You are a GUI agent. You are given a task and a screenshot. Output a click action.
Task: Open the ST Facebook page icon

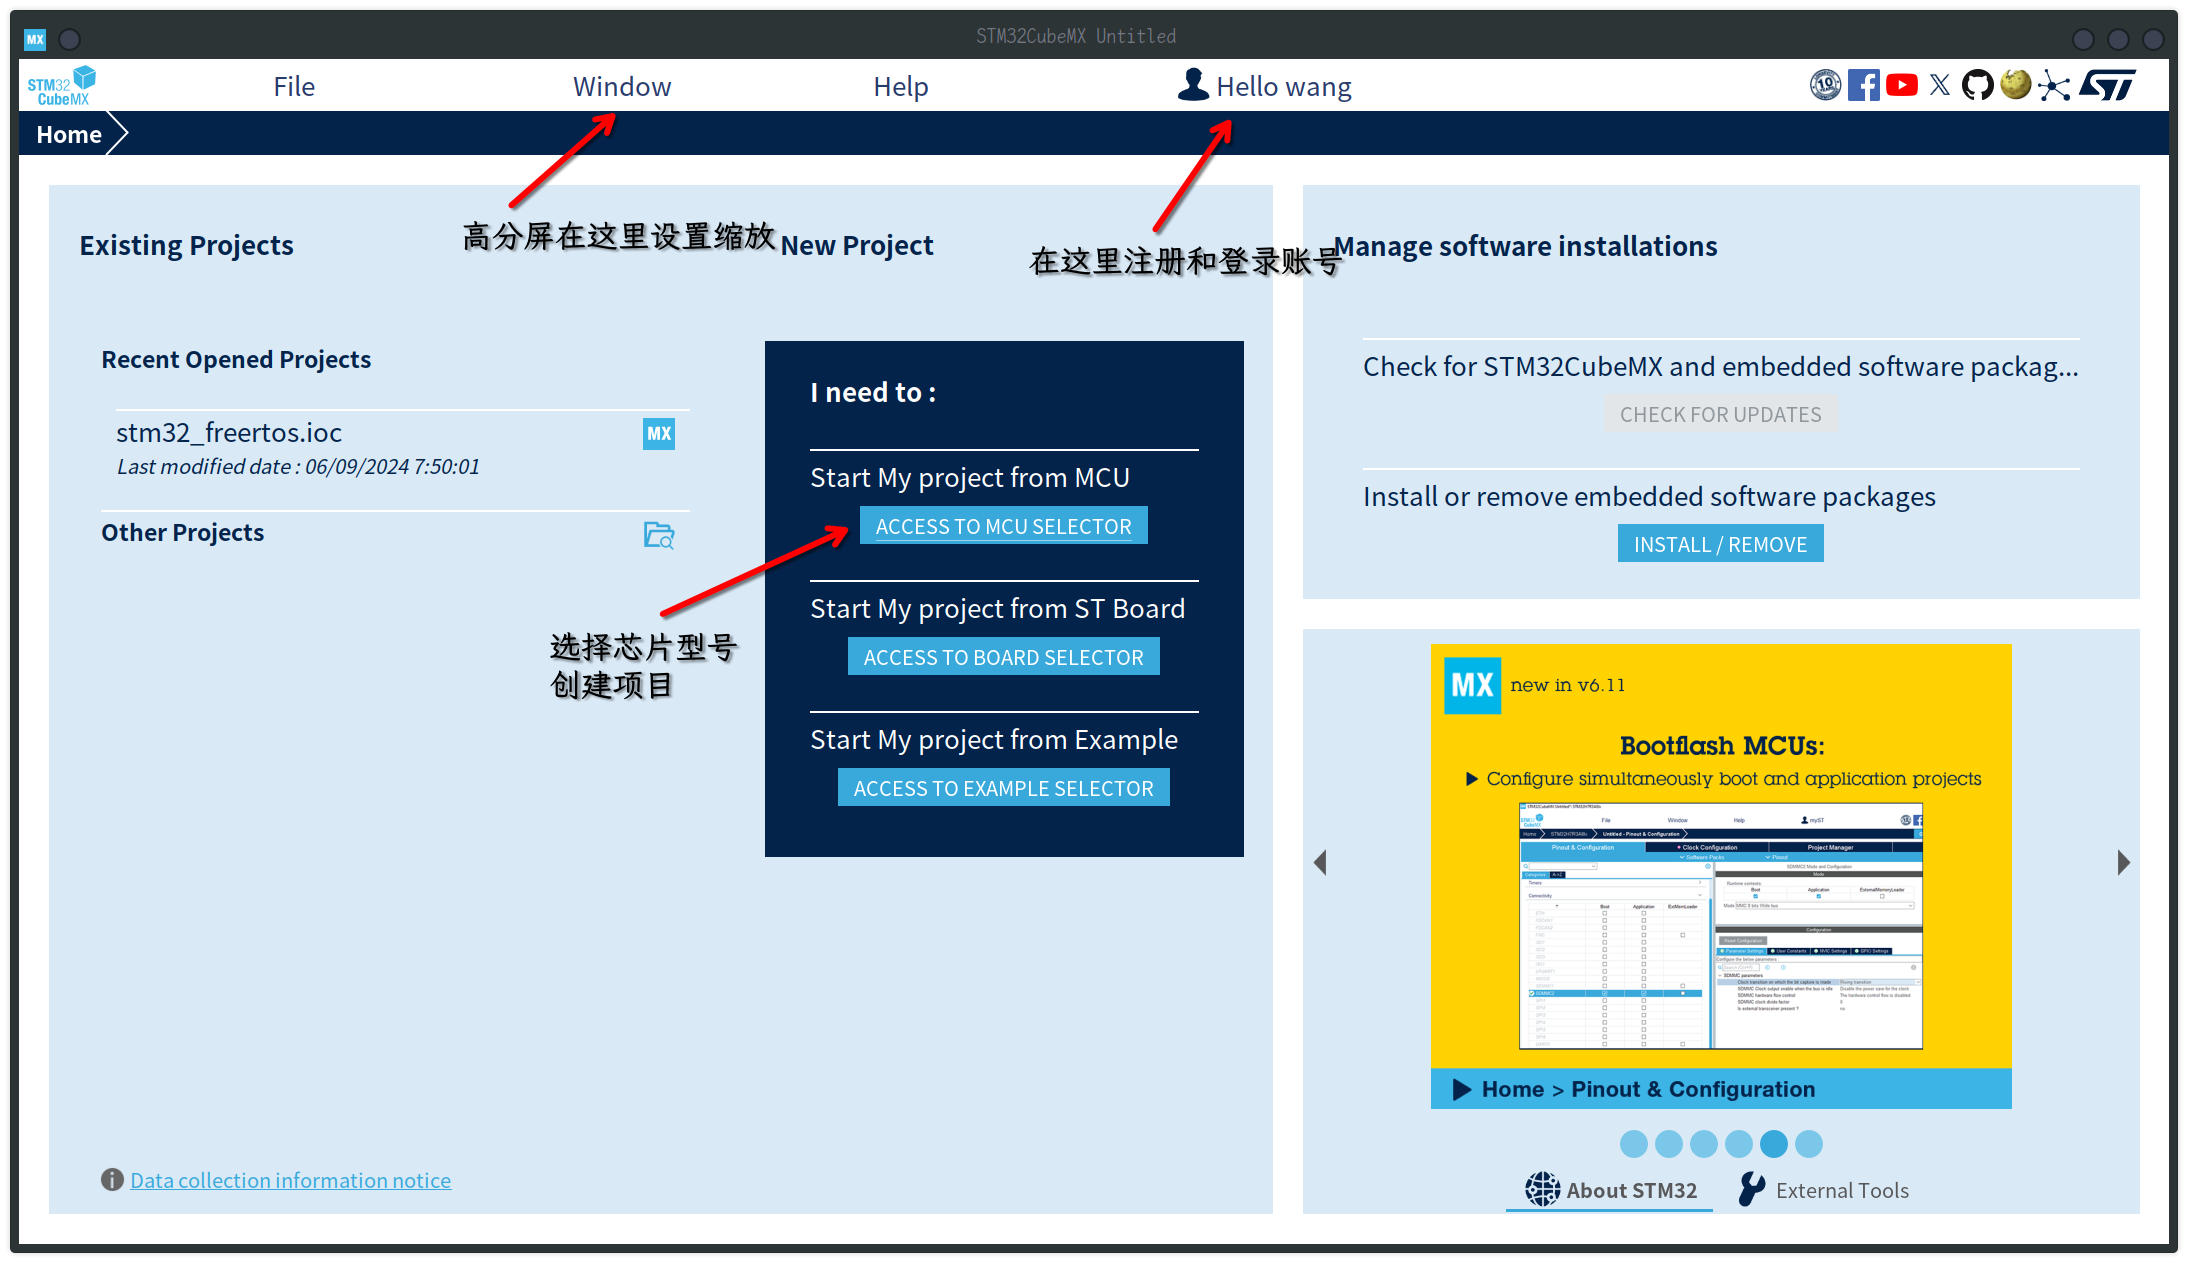click(1863, 85)
